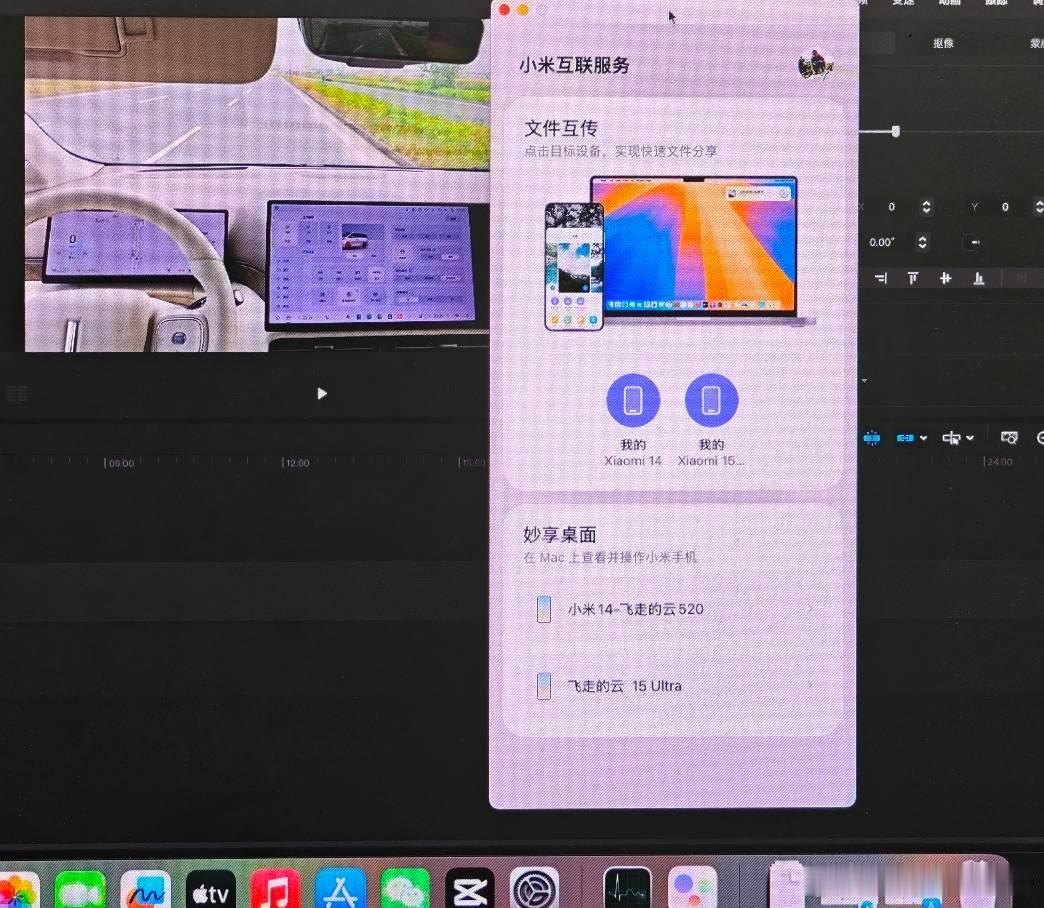This screenshot has height=908, width=1044.
Task: Open WeChat from the Dock
Action: 405,889
